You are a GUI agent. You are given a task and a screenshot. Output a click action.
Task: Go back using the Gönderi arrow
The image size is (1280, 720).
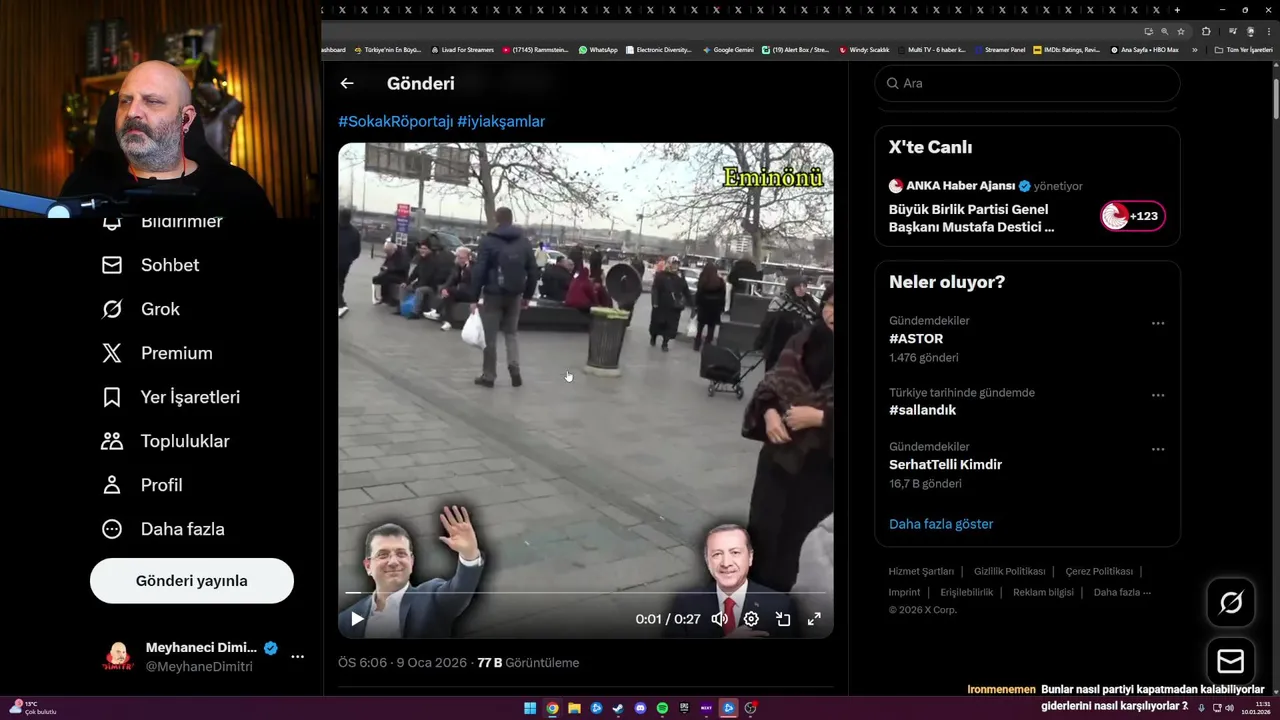pyautogui.click(x=347, y=84)
